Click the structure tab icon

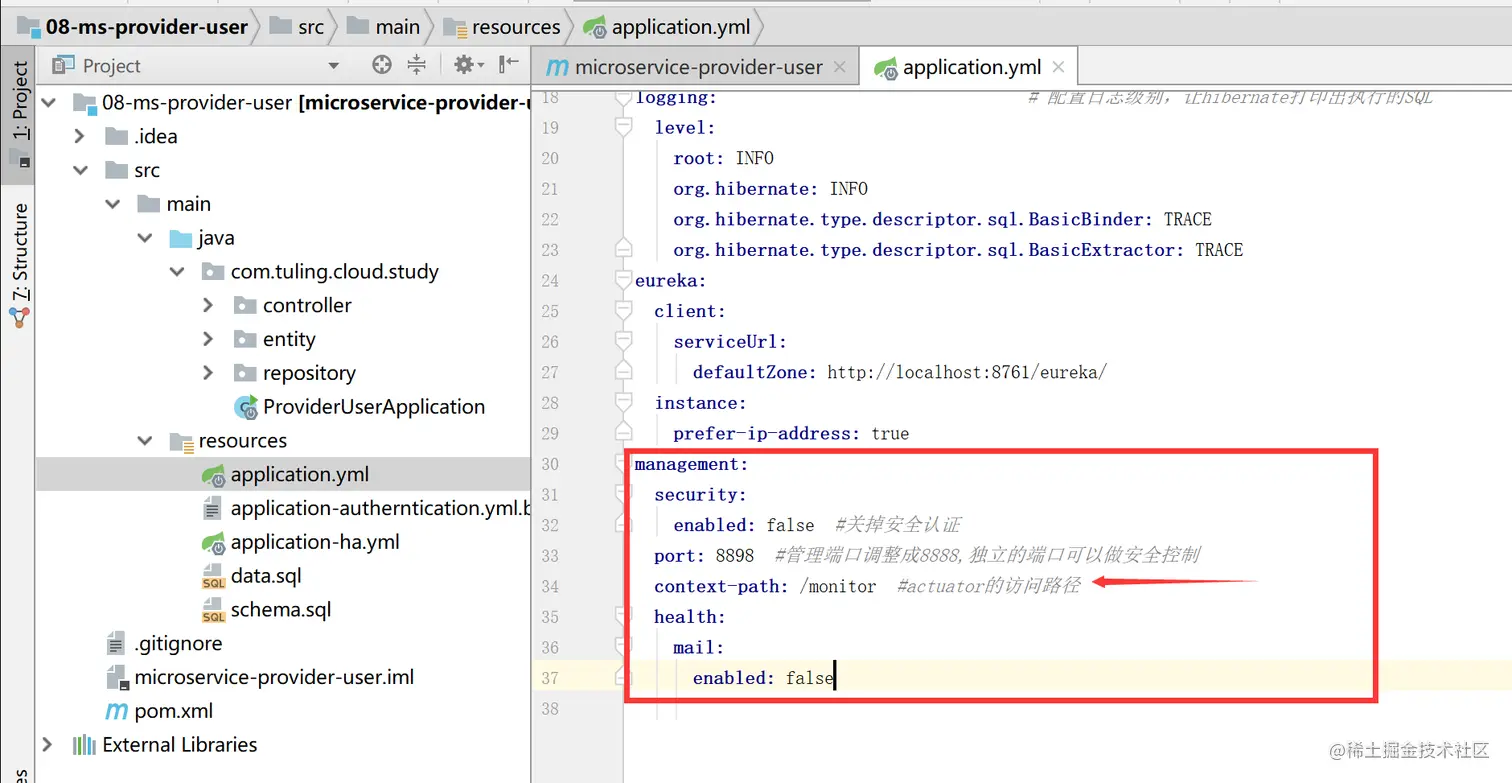click(x=19, y=318)
